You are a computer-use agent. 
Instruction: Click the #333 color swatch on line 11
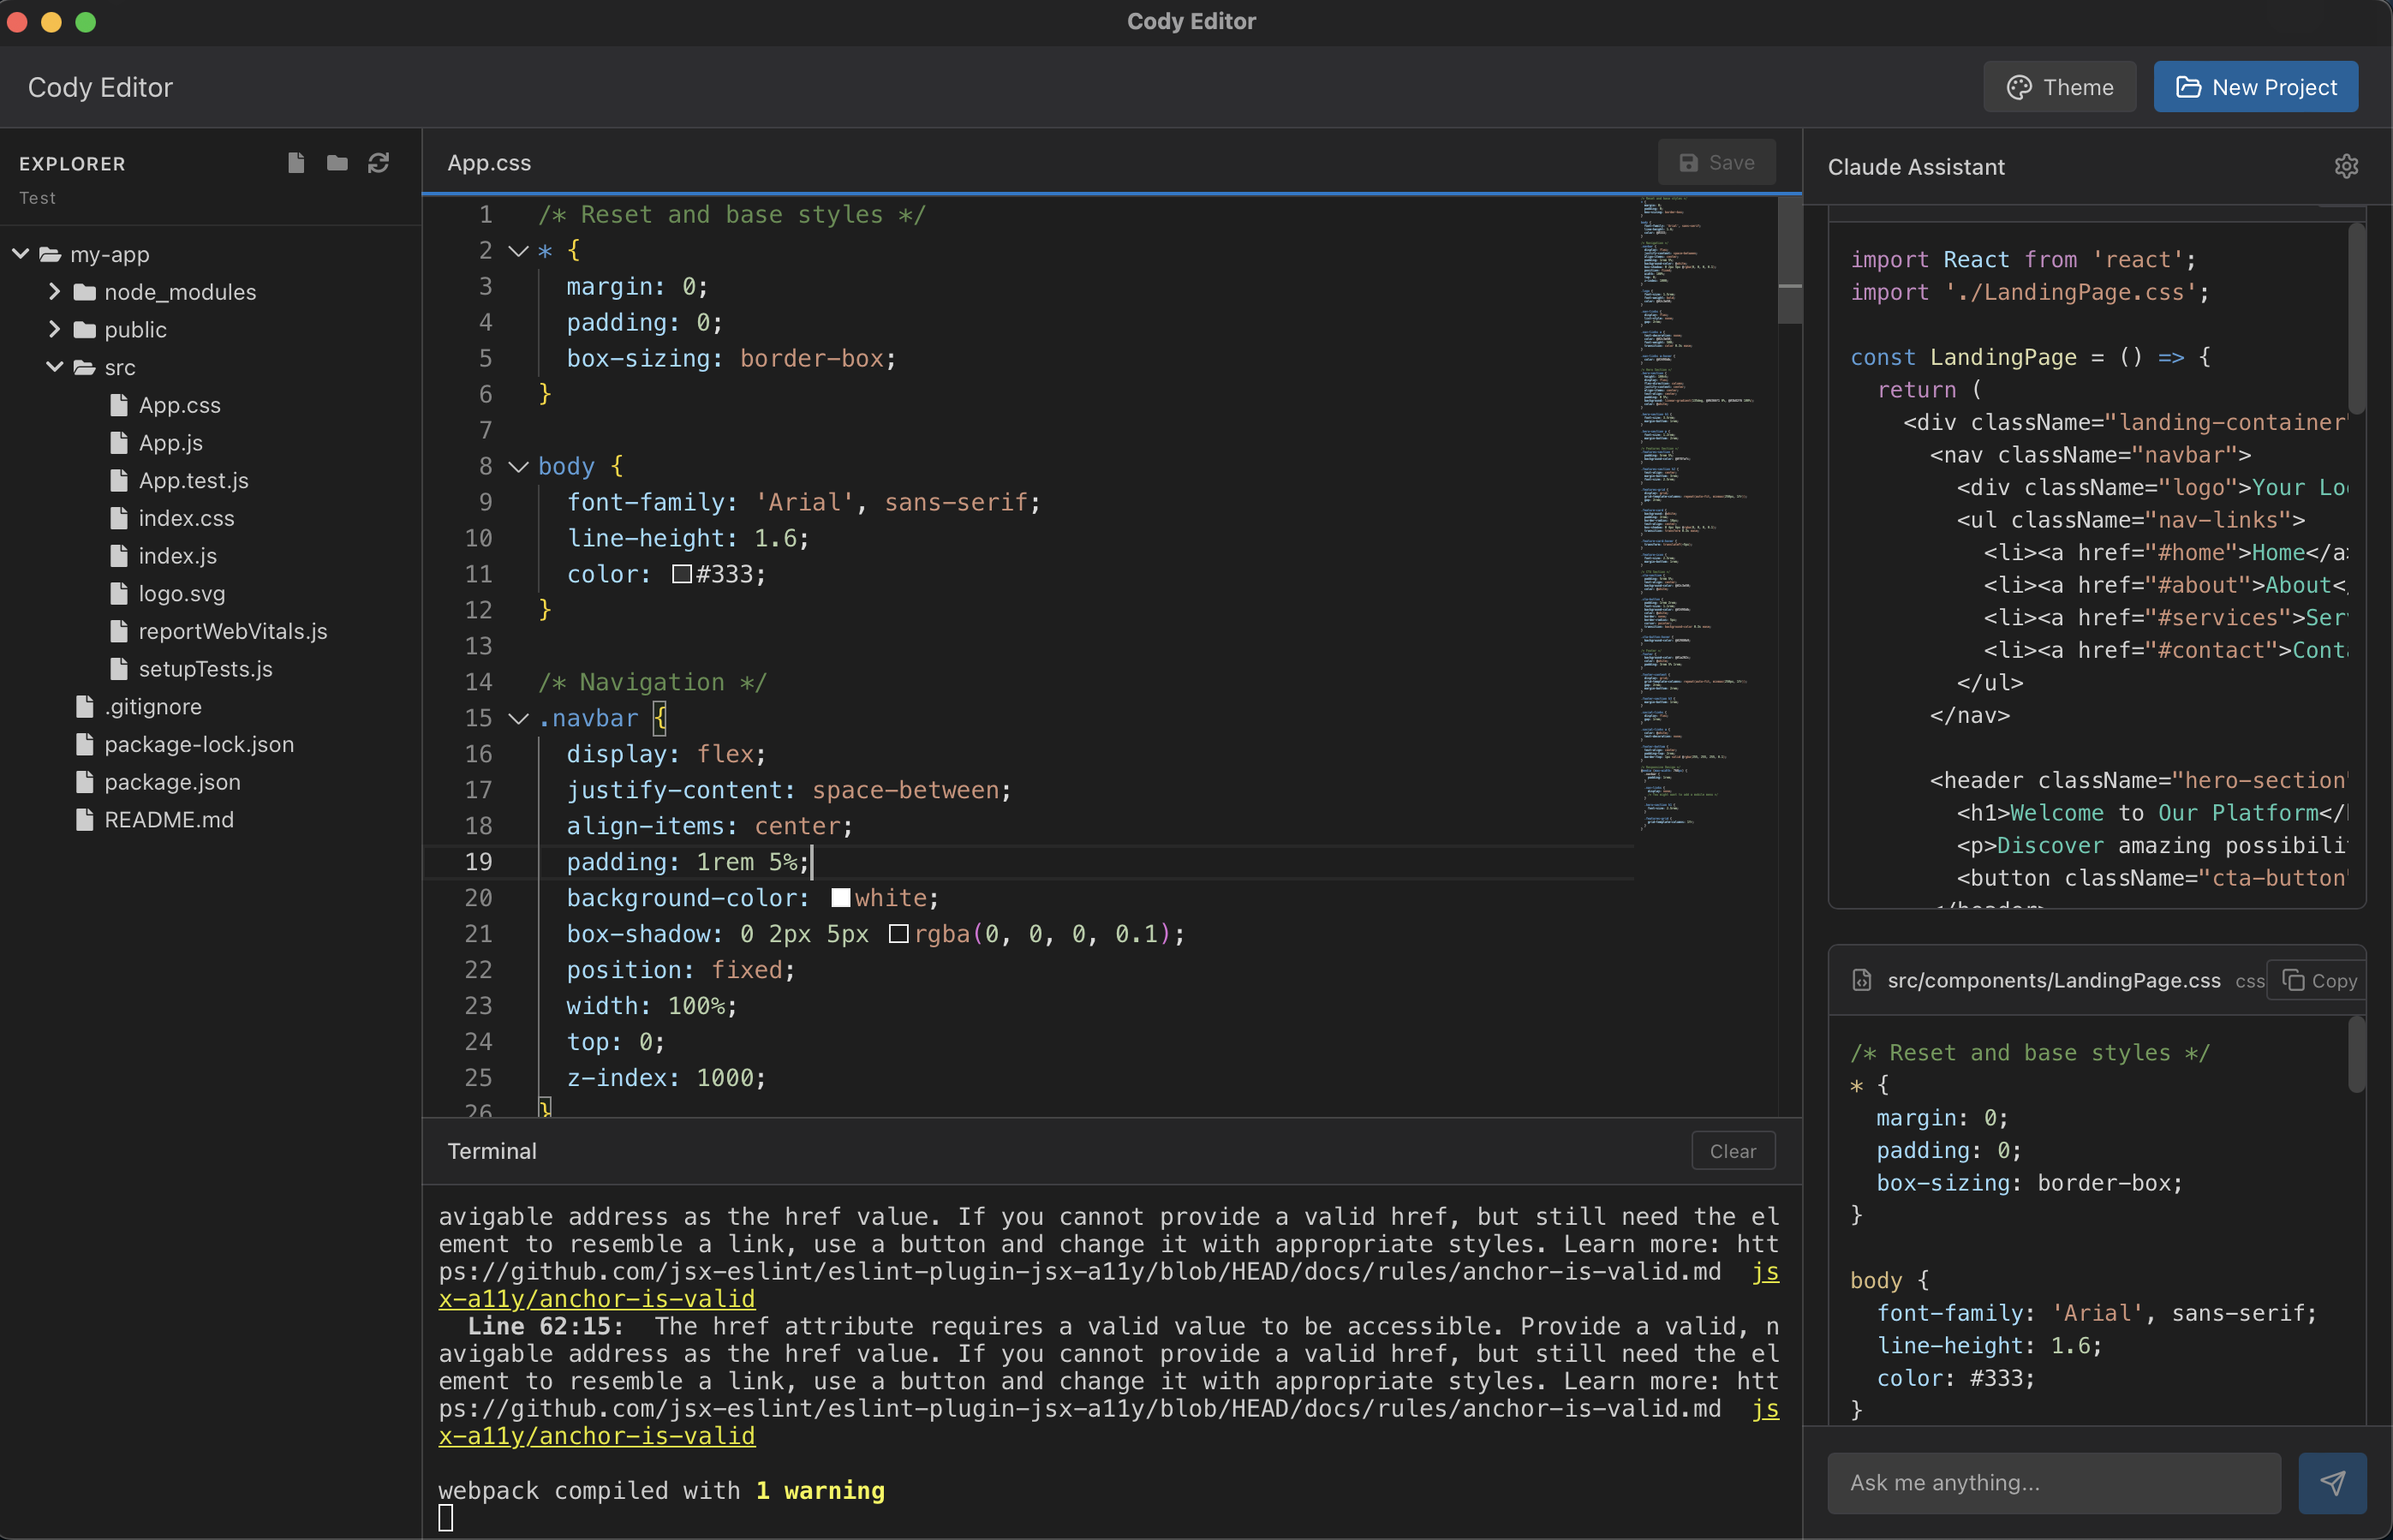[x=682, y=574]
